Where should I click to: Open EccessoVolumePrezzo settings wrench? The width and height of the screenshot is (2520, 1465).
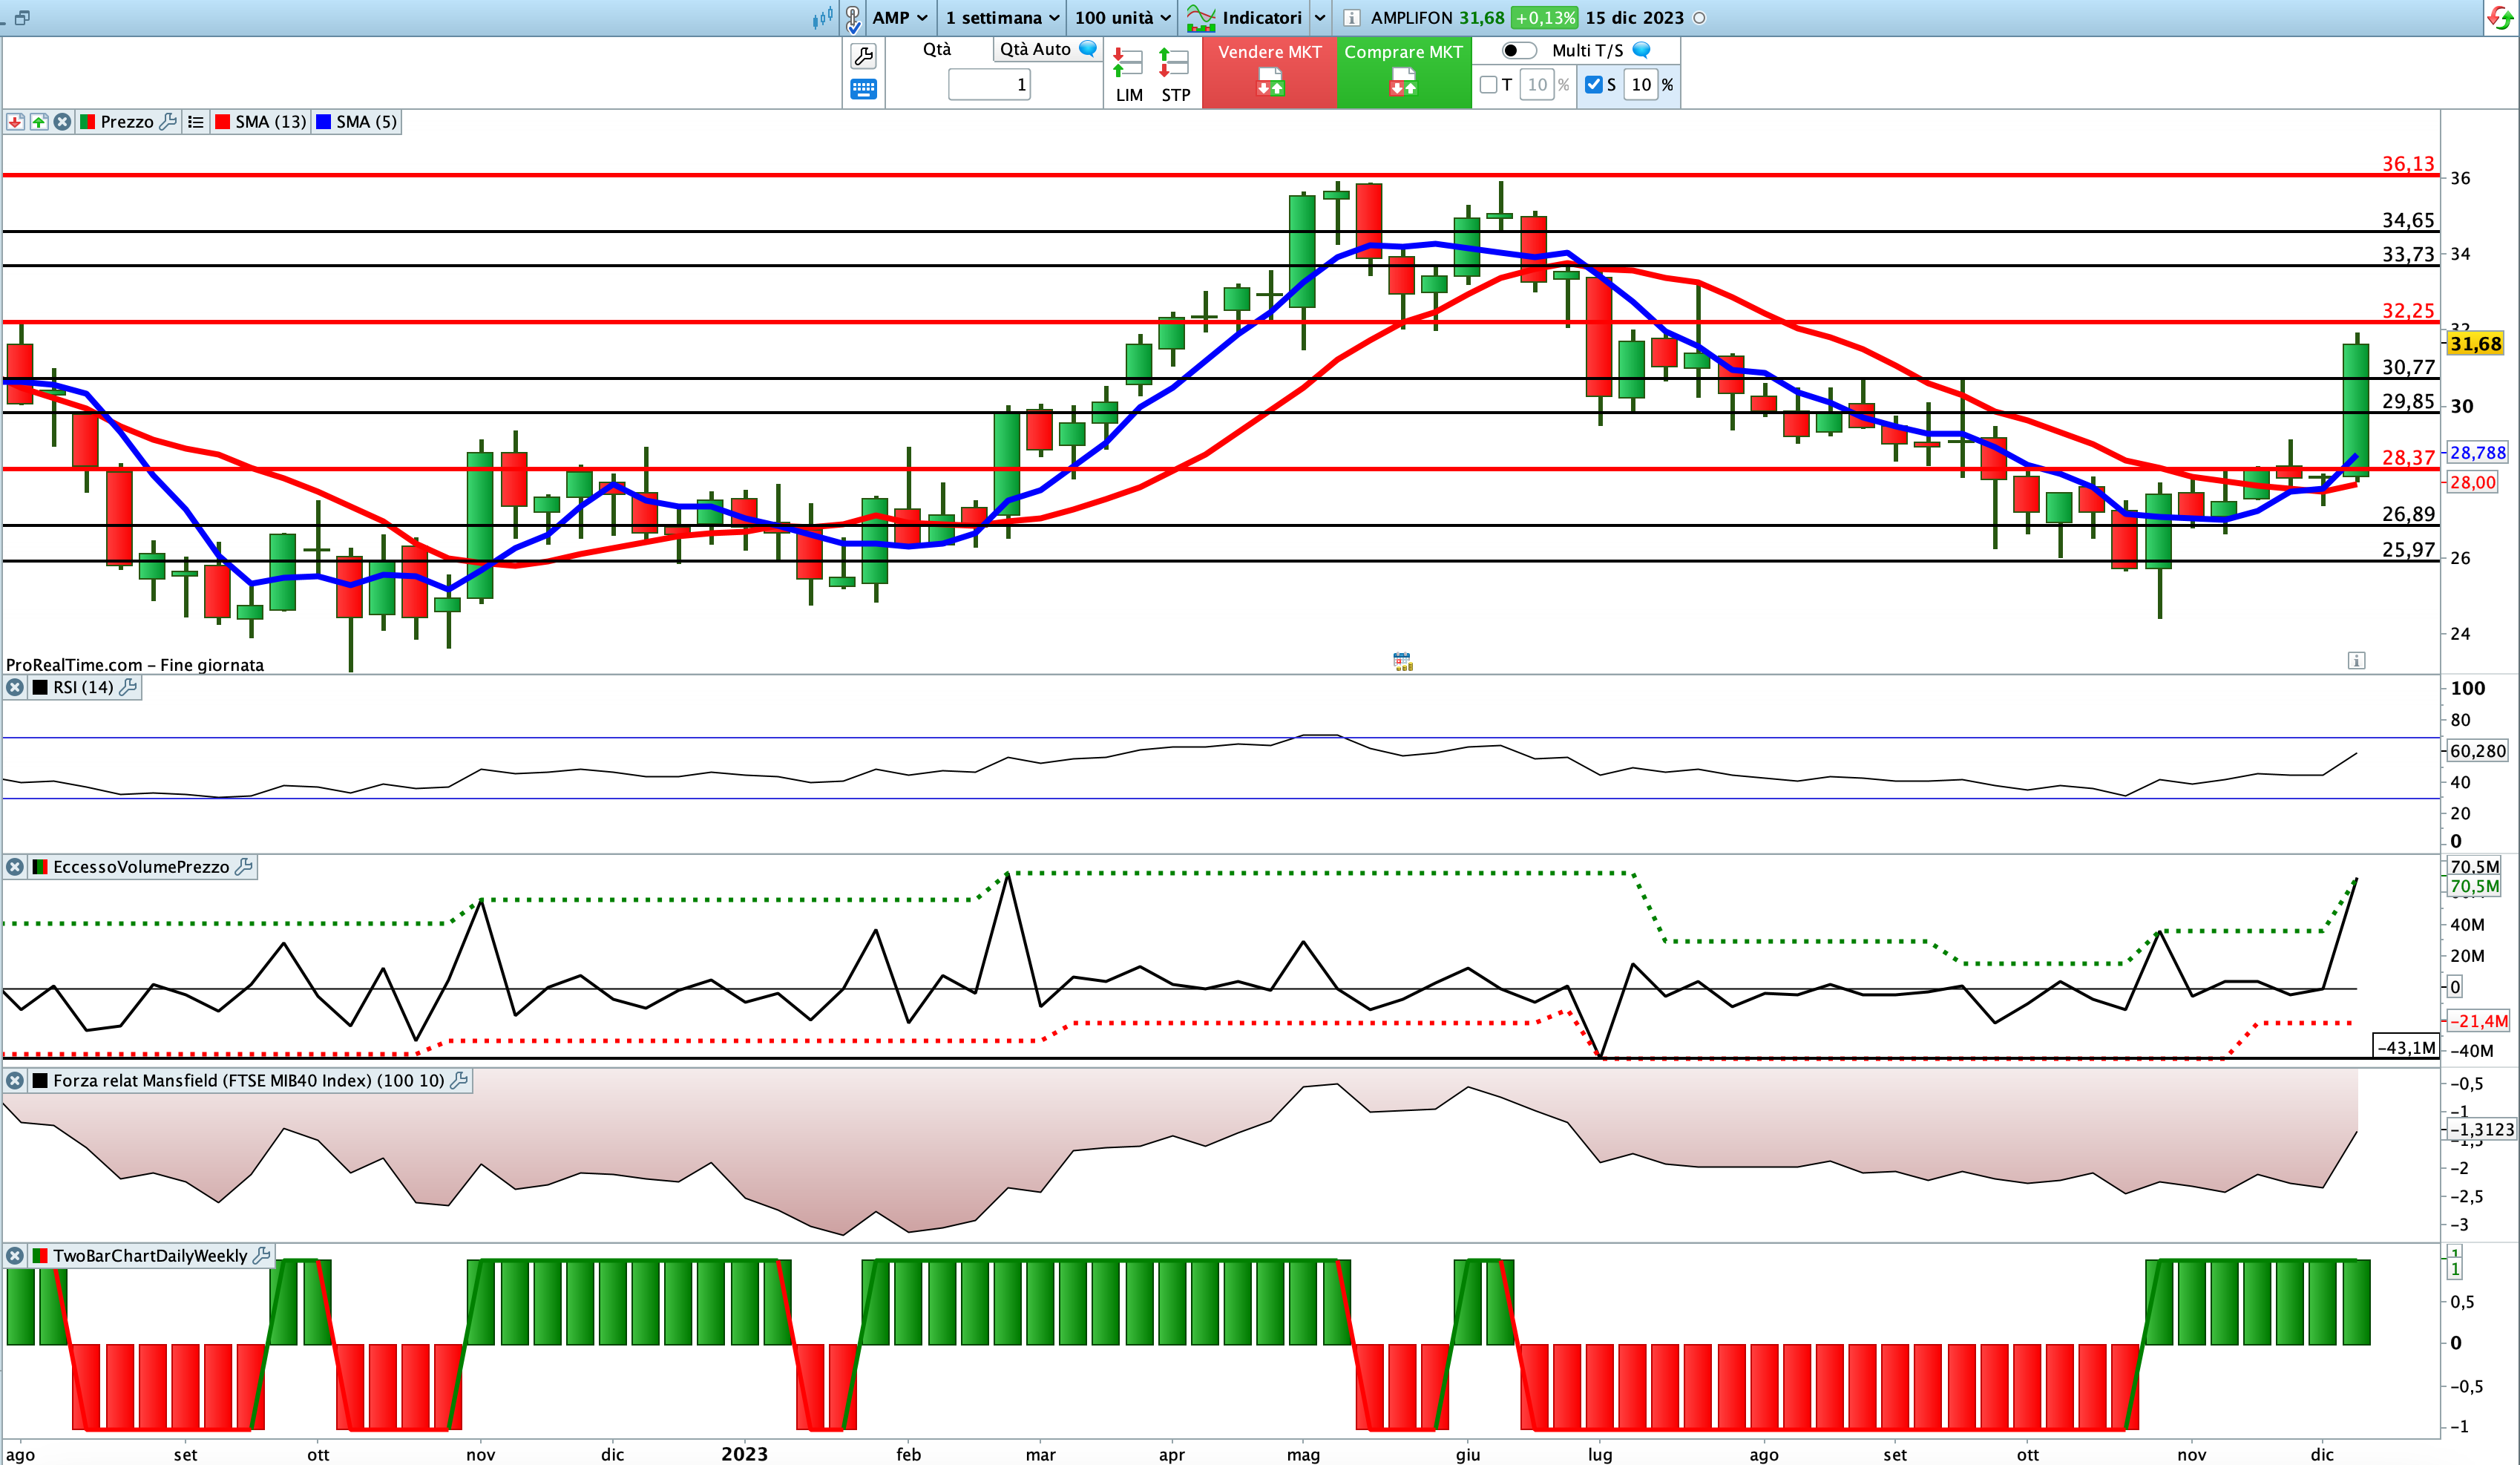point(243,867)
